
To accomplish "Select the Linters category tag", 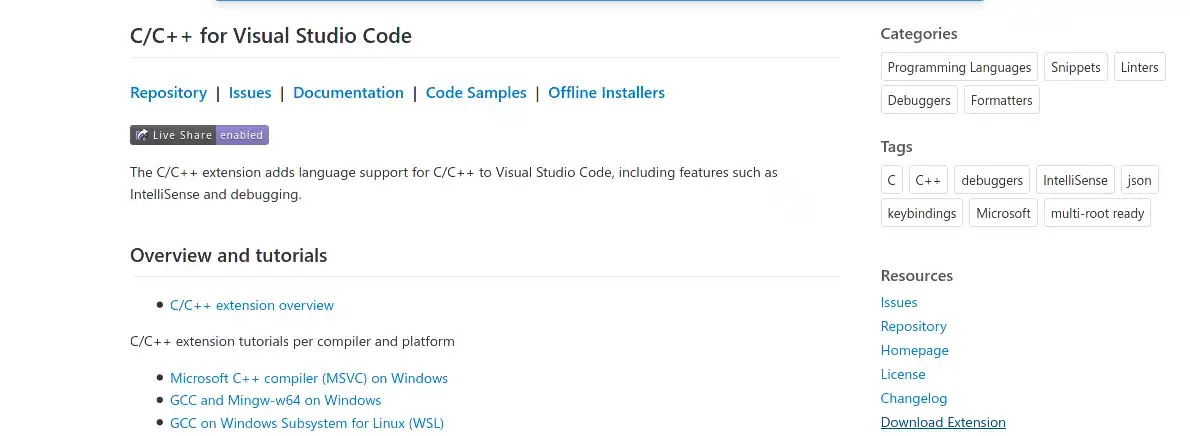I will click(1139, 67).
